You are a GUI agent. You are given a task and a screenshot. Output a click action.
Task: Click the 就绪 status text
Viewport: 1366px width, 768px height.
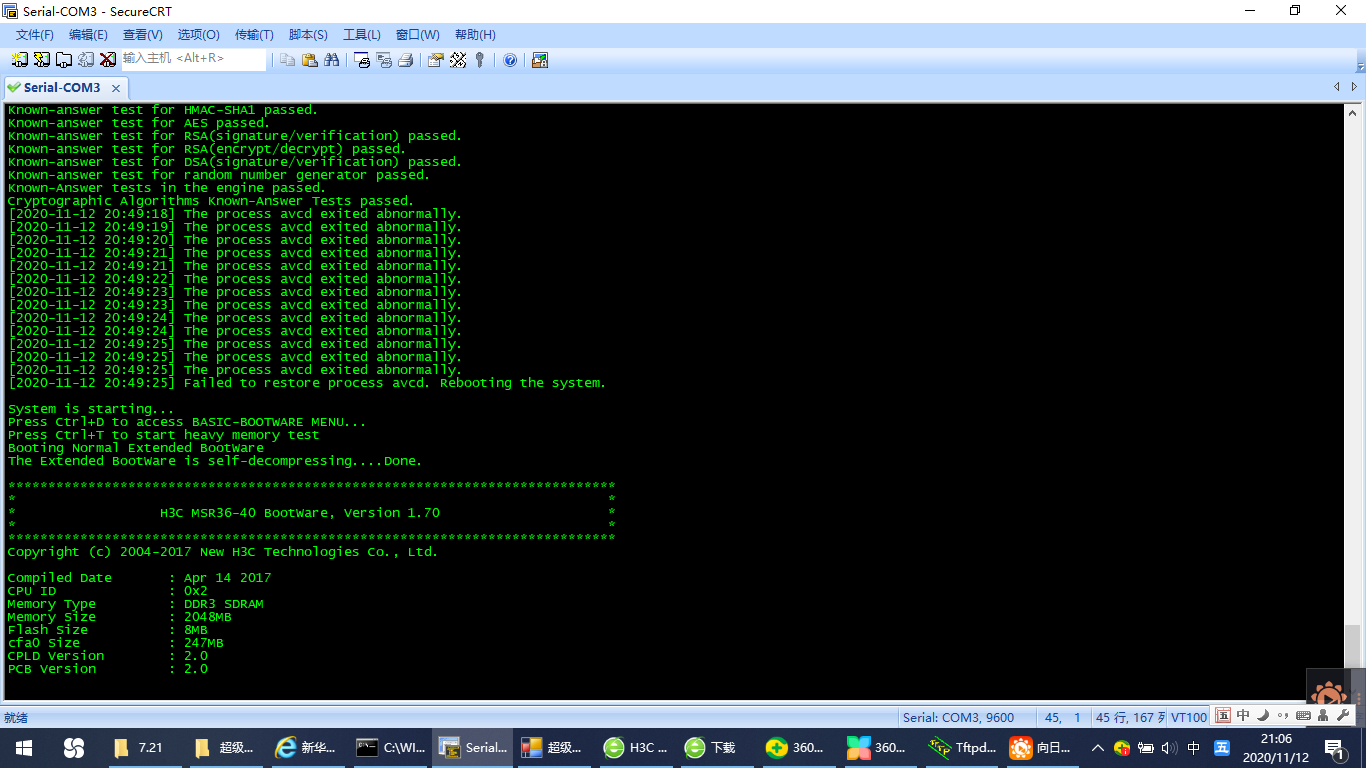tap(16, 717)
